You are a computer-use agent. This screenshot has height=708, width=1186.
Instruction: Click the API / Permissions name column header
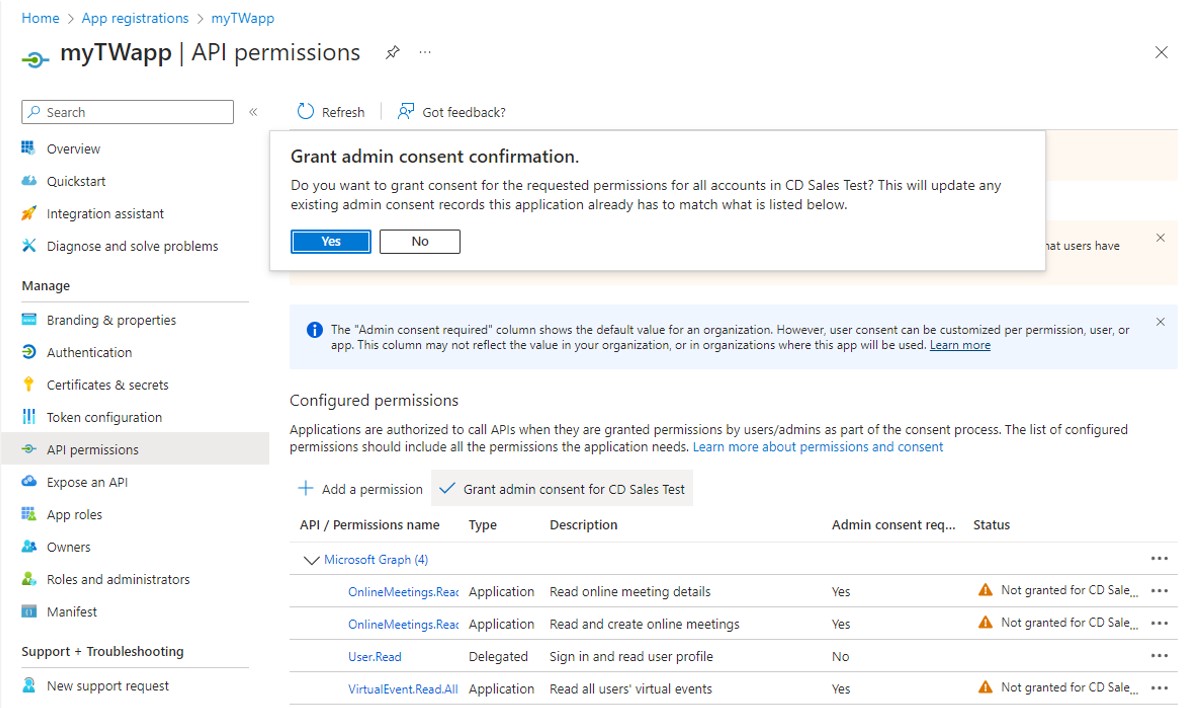[x=369, y=524]
